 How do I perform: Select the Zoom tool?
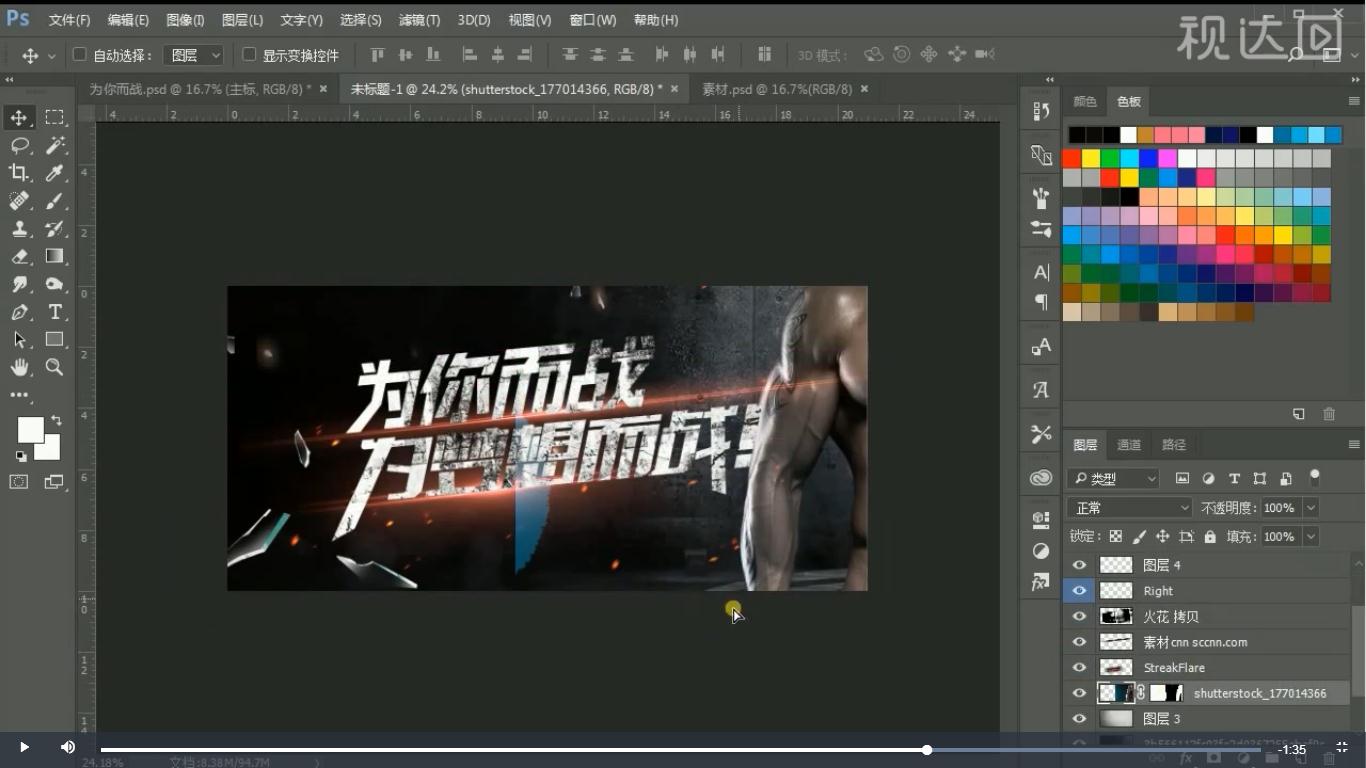click(x=54, y=367)
